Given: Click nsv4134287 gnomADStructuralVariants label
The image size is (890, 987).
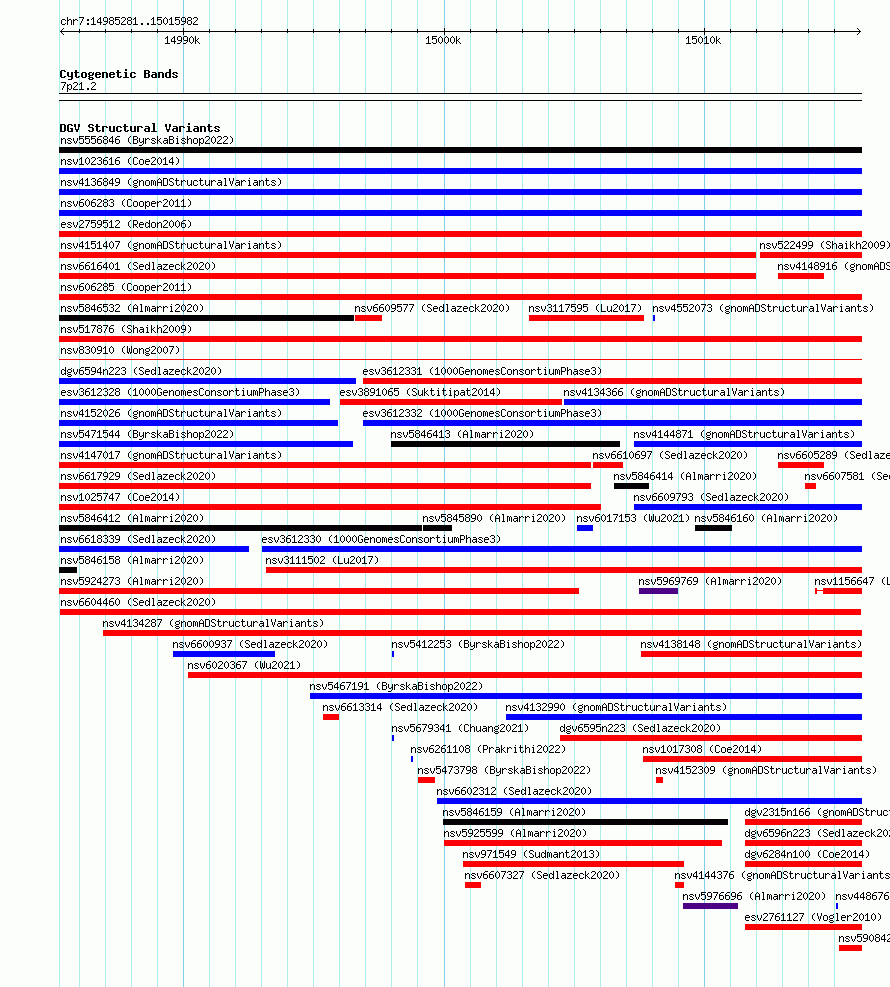Looking at the screenshot, I should click(x=213, y=623).
